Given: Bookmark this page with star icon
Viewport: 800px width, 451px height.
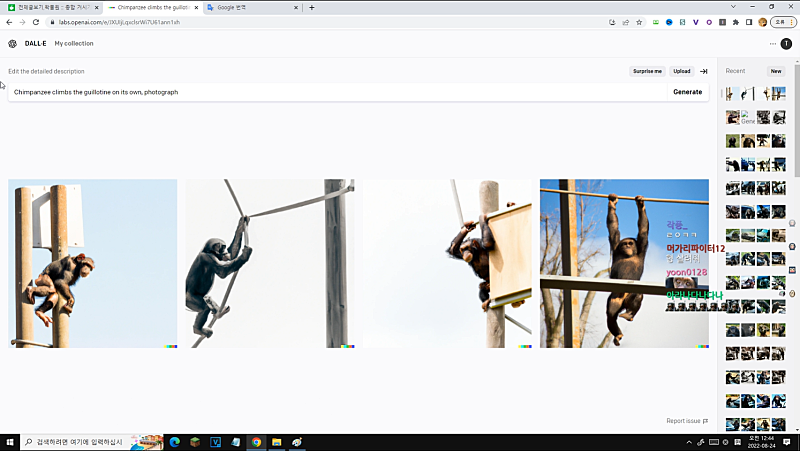Looking at the screenshot, I should (639, 22).
